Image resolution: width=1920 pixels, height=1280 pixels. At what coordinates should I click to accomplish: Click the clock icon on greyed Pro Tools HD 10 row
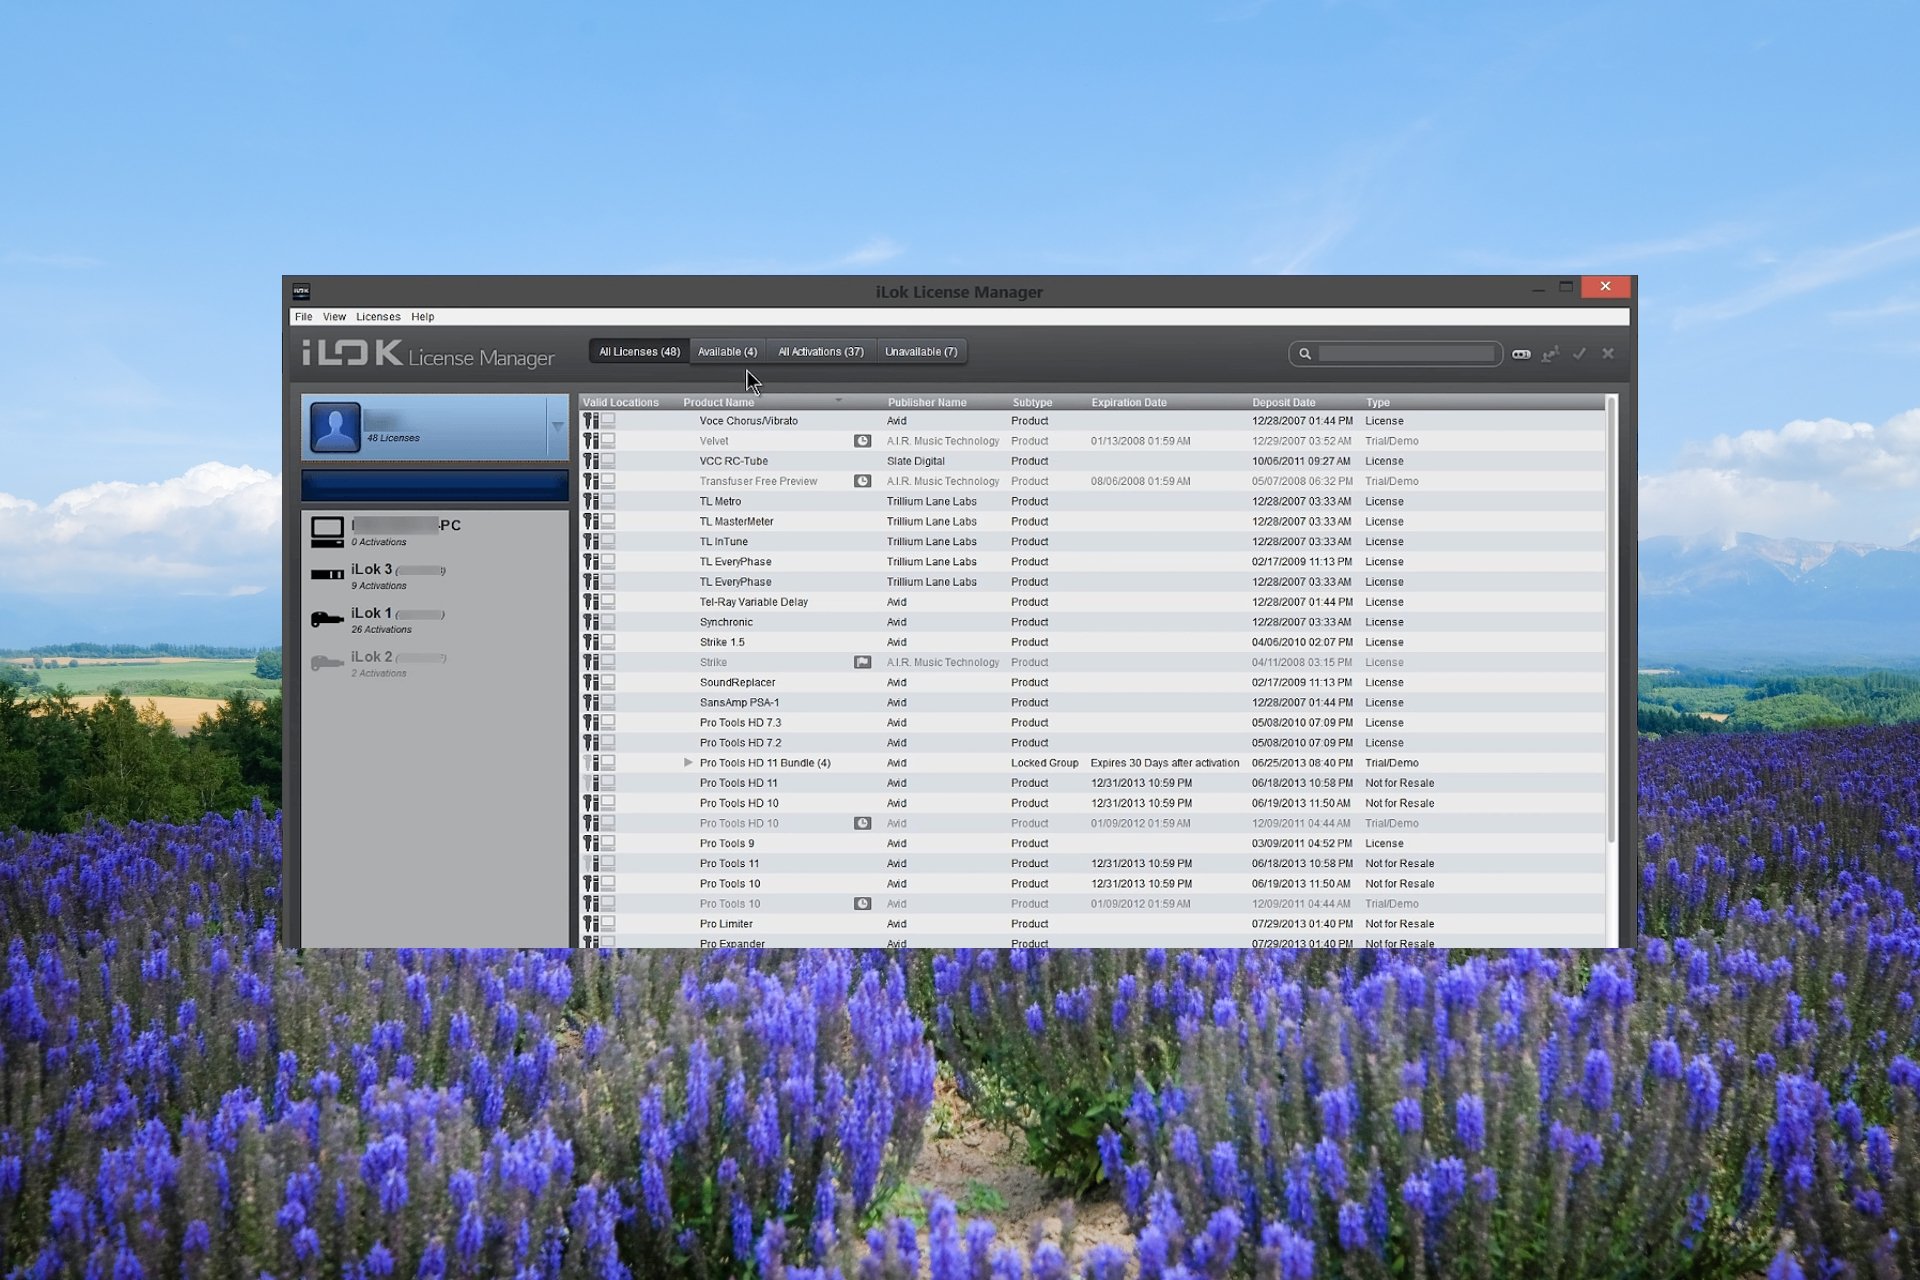pos(862,823)
